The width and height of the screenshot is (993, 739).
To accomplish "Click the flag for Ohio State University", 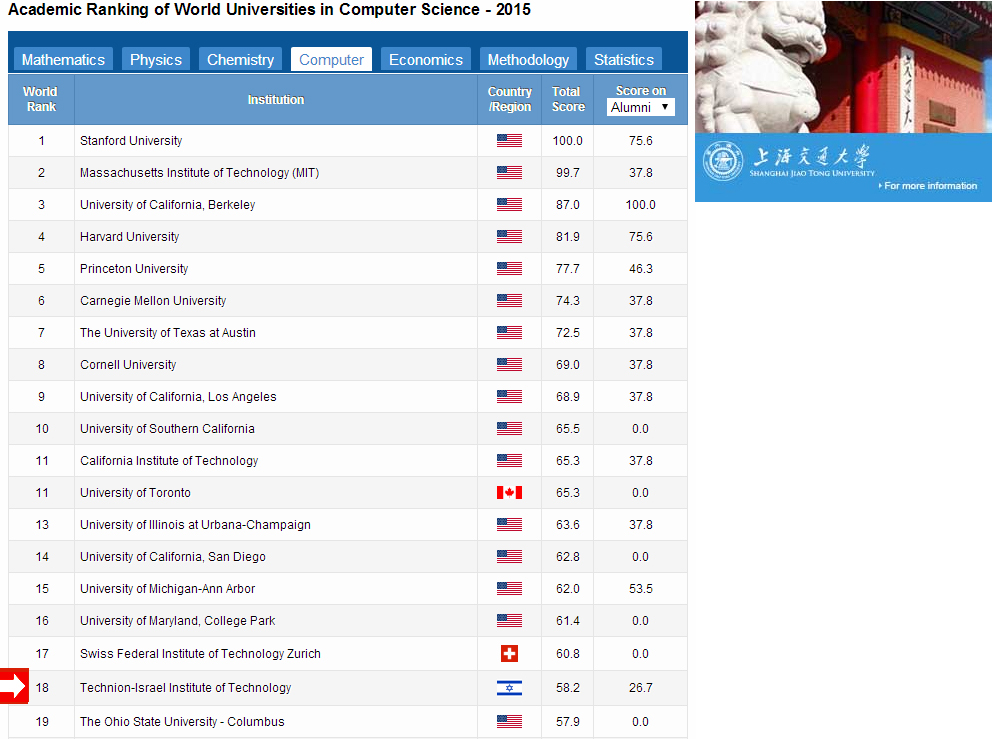I will (x=509, y=721).
